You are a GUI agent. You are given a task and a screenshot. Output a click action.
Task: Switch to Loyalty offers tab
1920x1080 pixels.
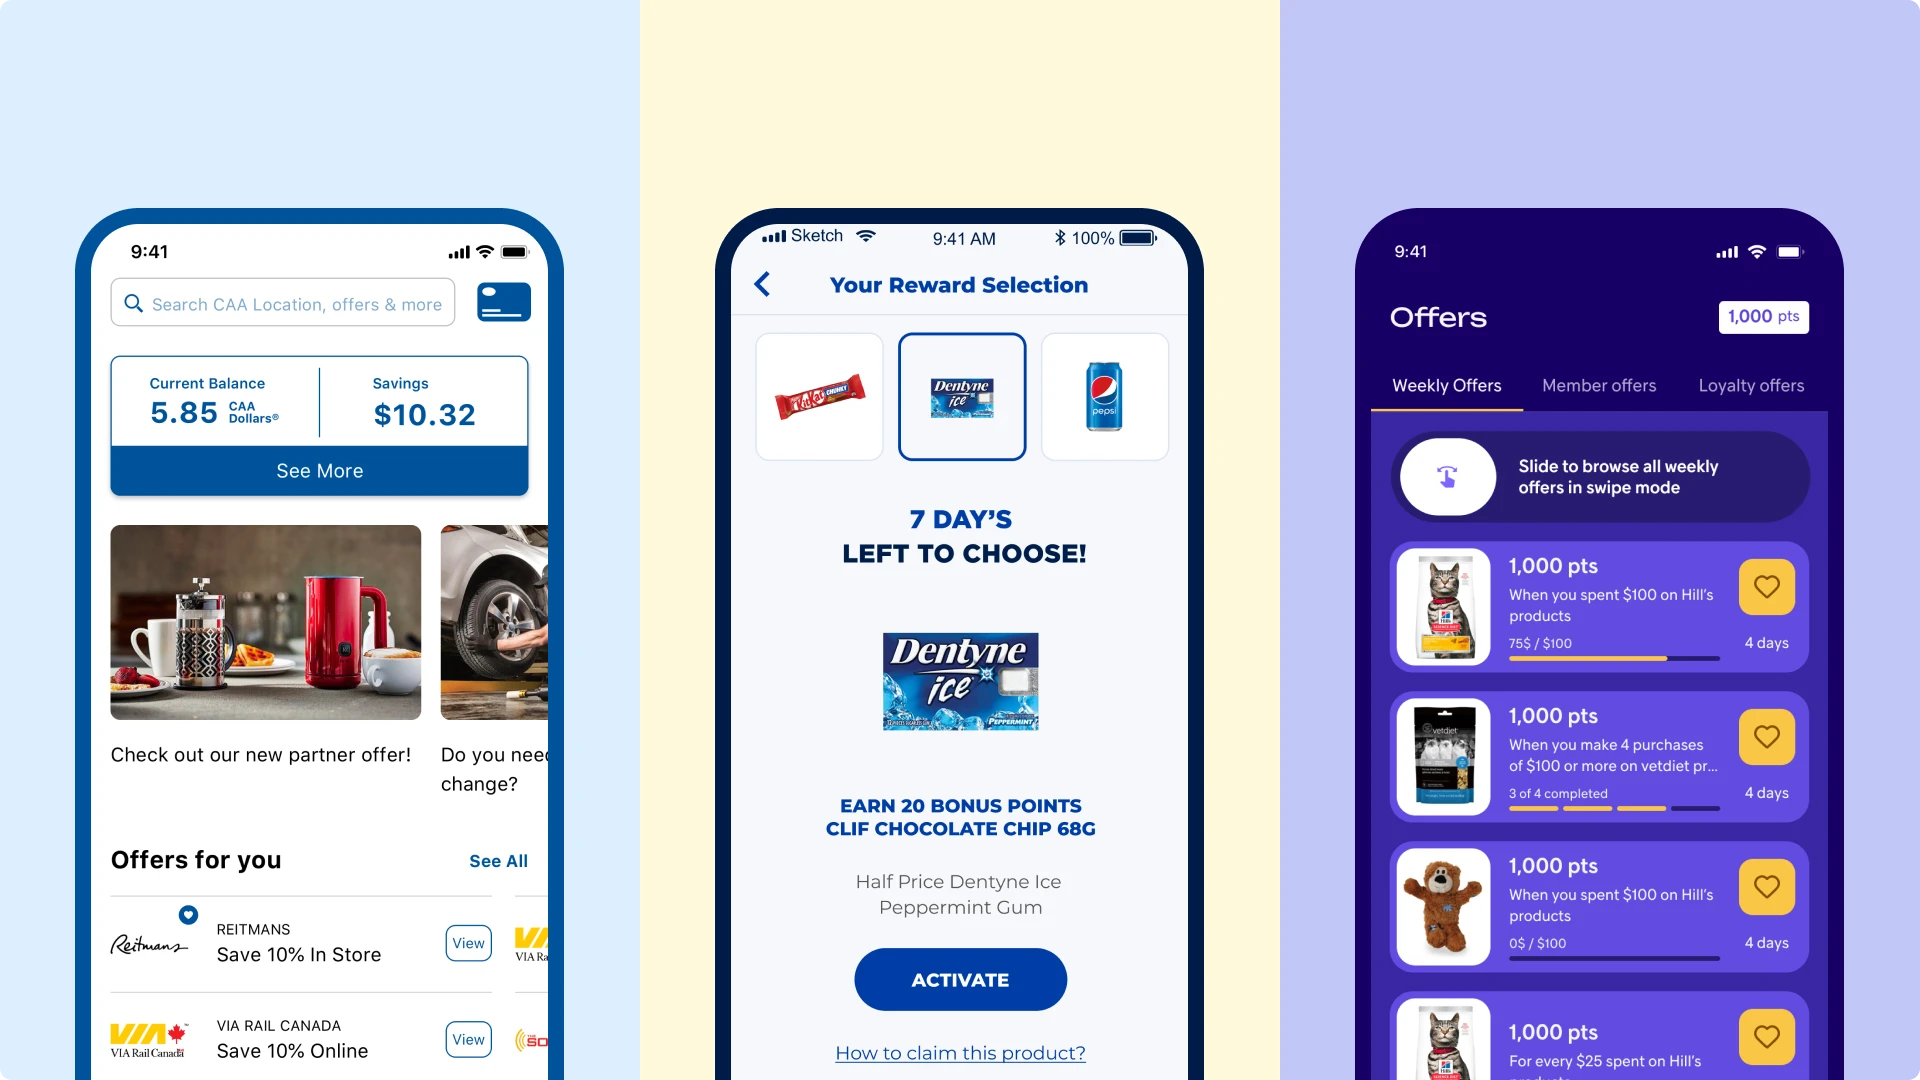pos(1750,384)
